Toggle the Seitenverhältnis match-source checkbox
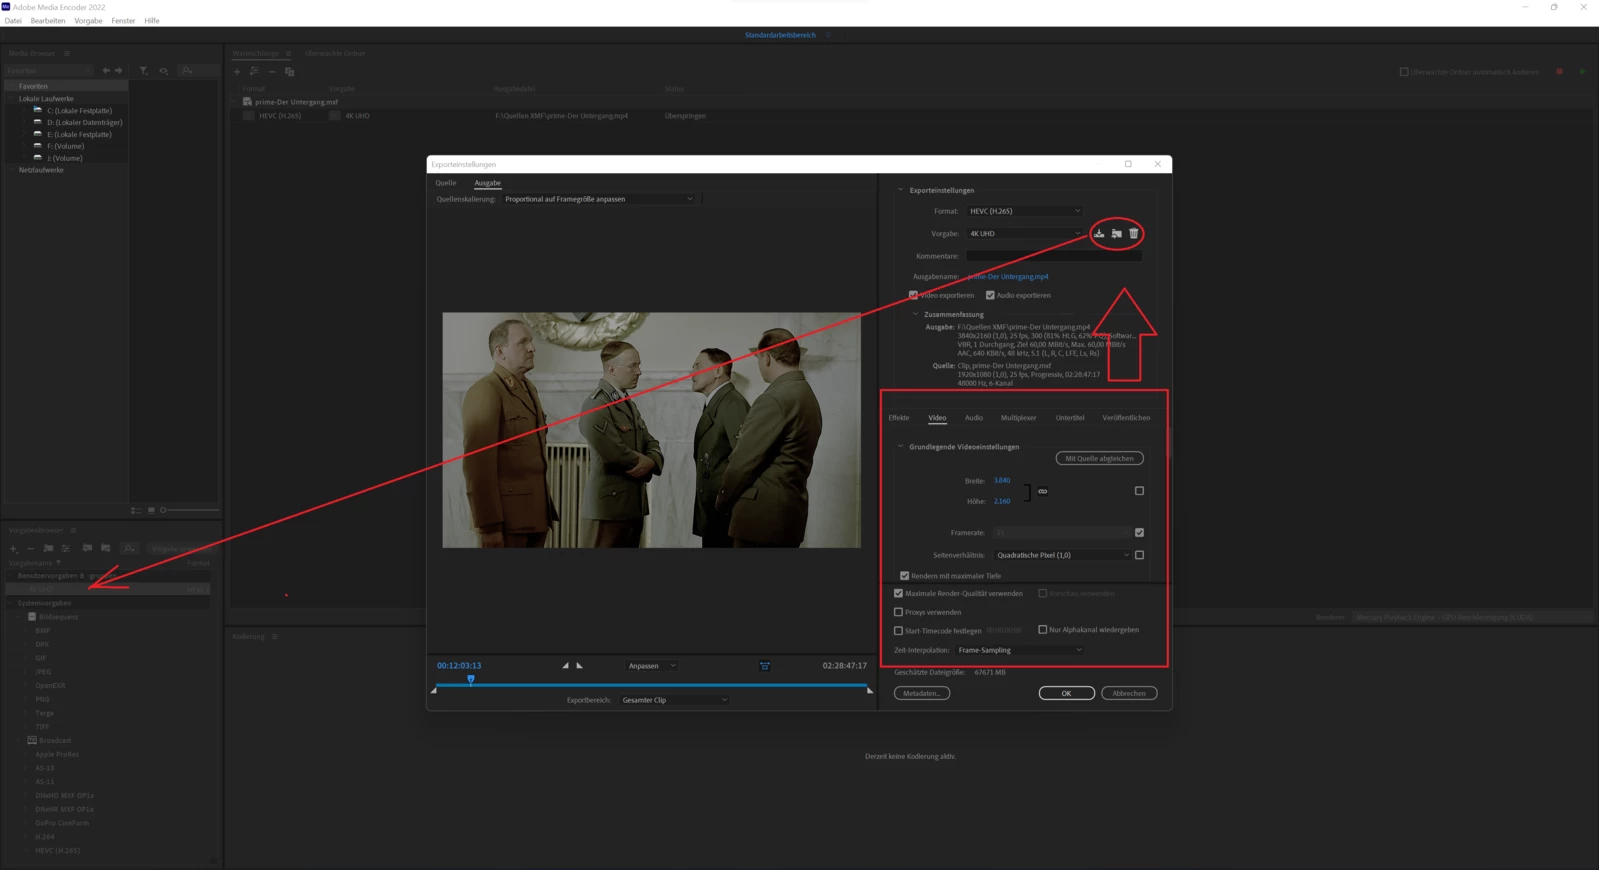The width and height of the screenshot is (1599, 870). (x=1139, y=555)
